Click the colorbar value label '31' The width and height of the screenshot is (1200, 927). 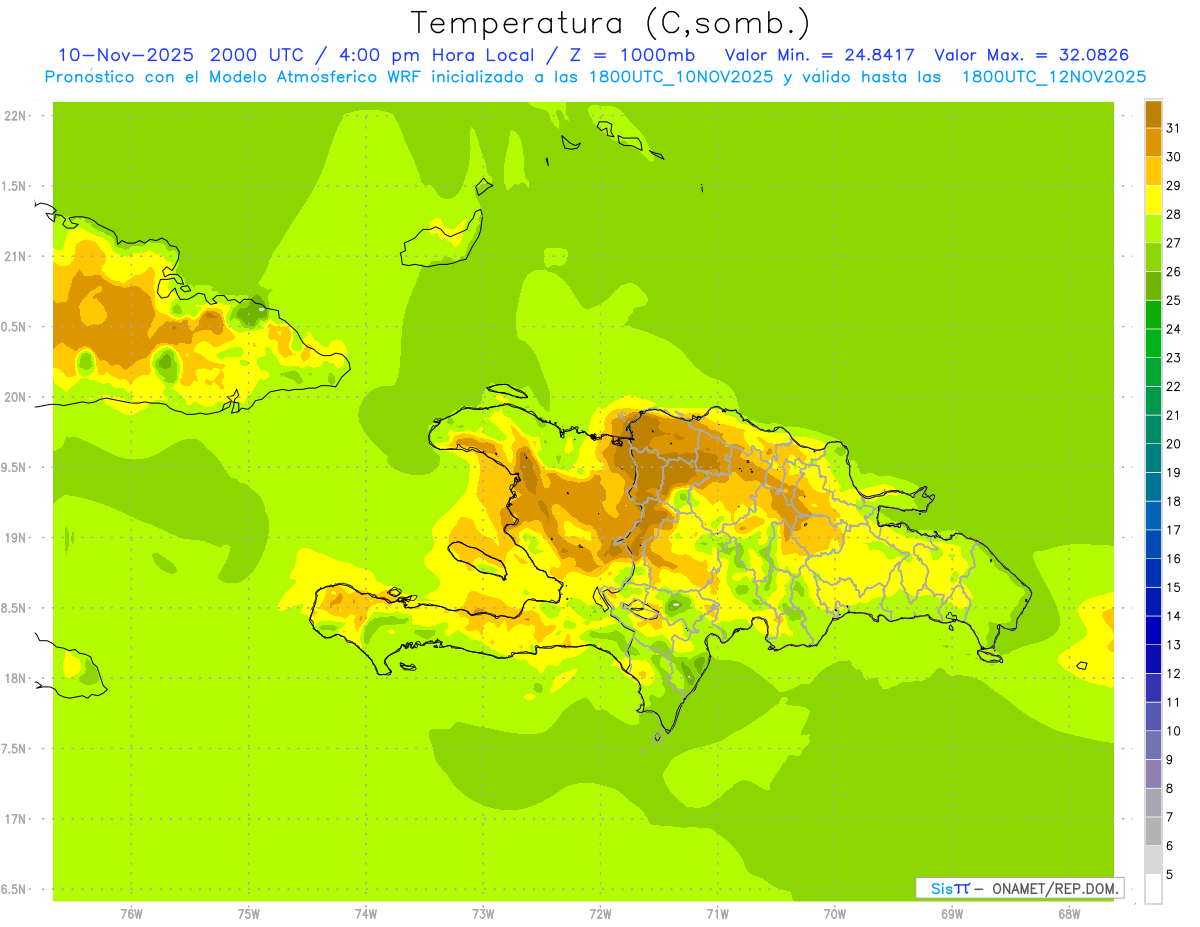(x=1174, y=128)
